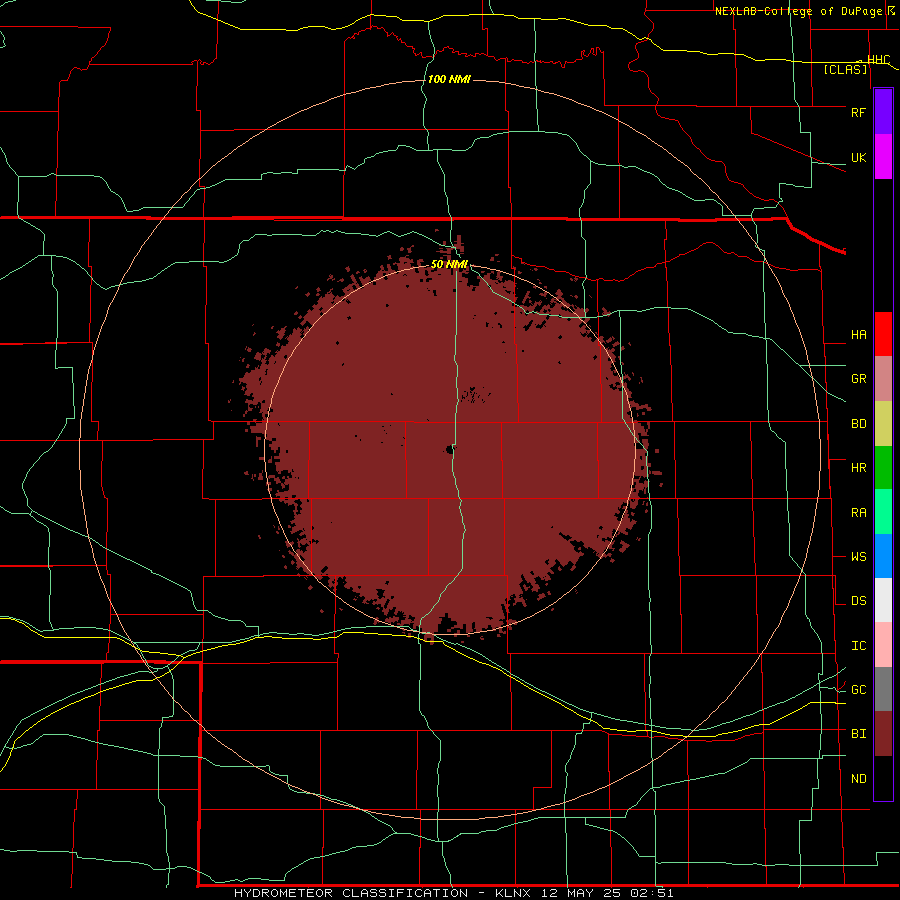Click the brown BI legend swatch
Image resolution: width=900 pixels, height=900 pixels.
[x=883, y=734]
